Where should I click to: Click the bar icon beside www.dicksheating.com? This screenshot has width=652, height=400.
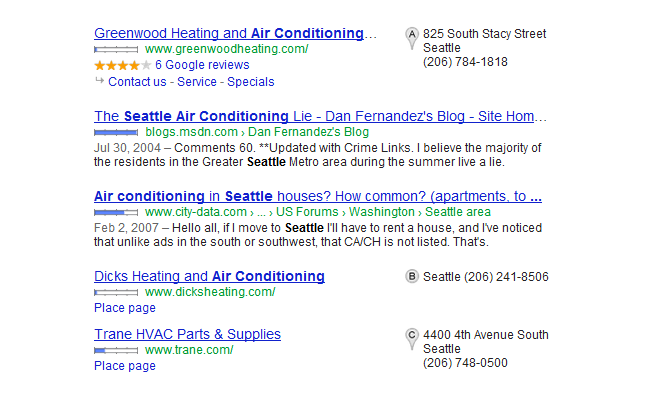(x=116, y=293)
